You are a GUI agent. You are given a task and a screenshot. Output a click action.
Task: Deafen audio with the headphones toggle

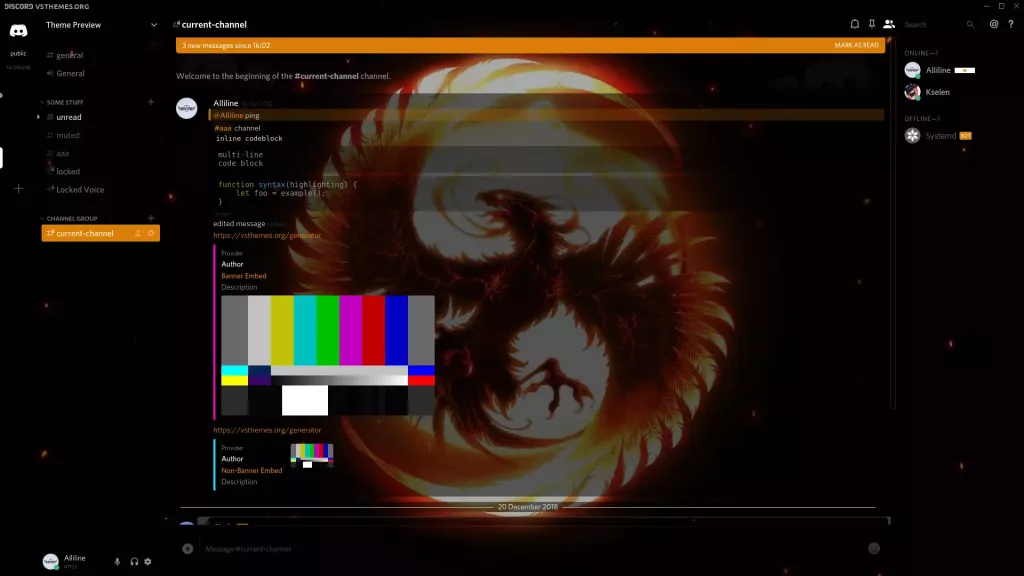coord(134,562)
